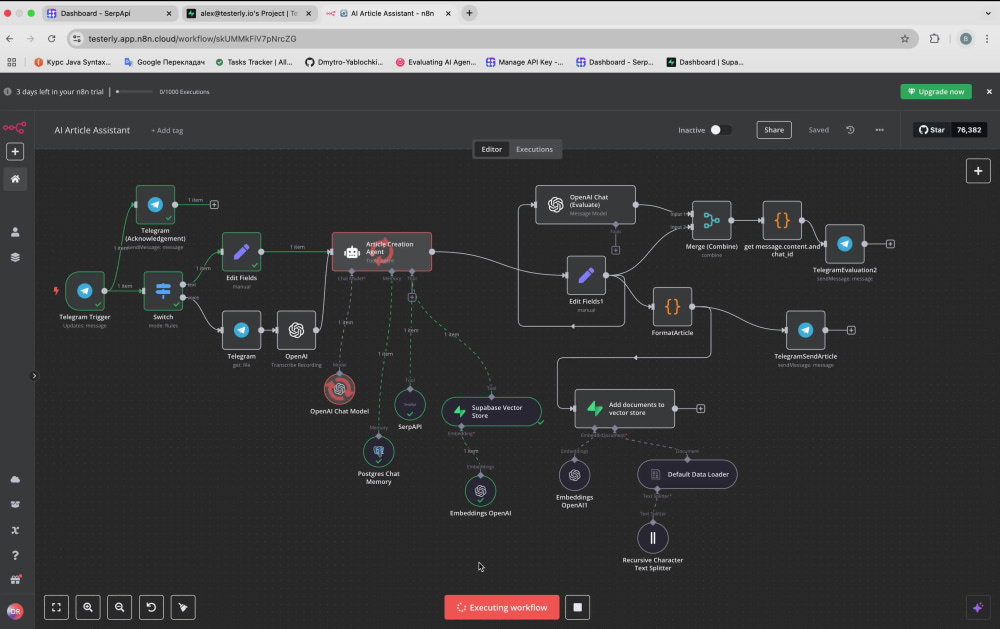Click the n8n logo in sidebar
This screenshot has height=629, width=1000.
point(15,128)
